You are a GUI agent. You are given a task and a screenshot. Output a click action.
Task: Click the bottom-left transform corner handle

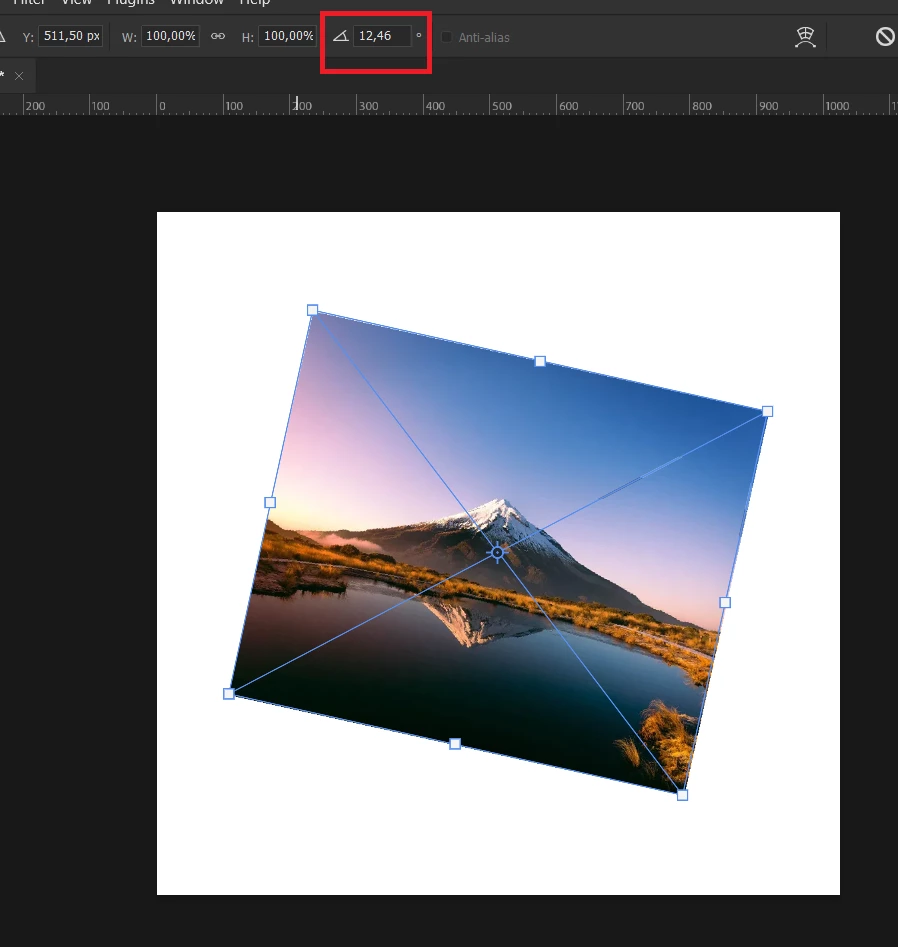[x=229, y=694]
